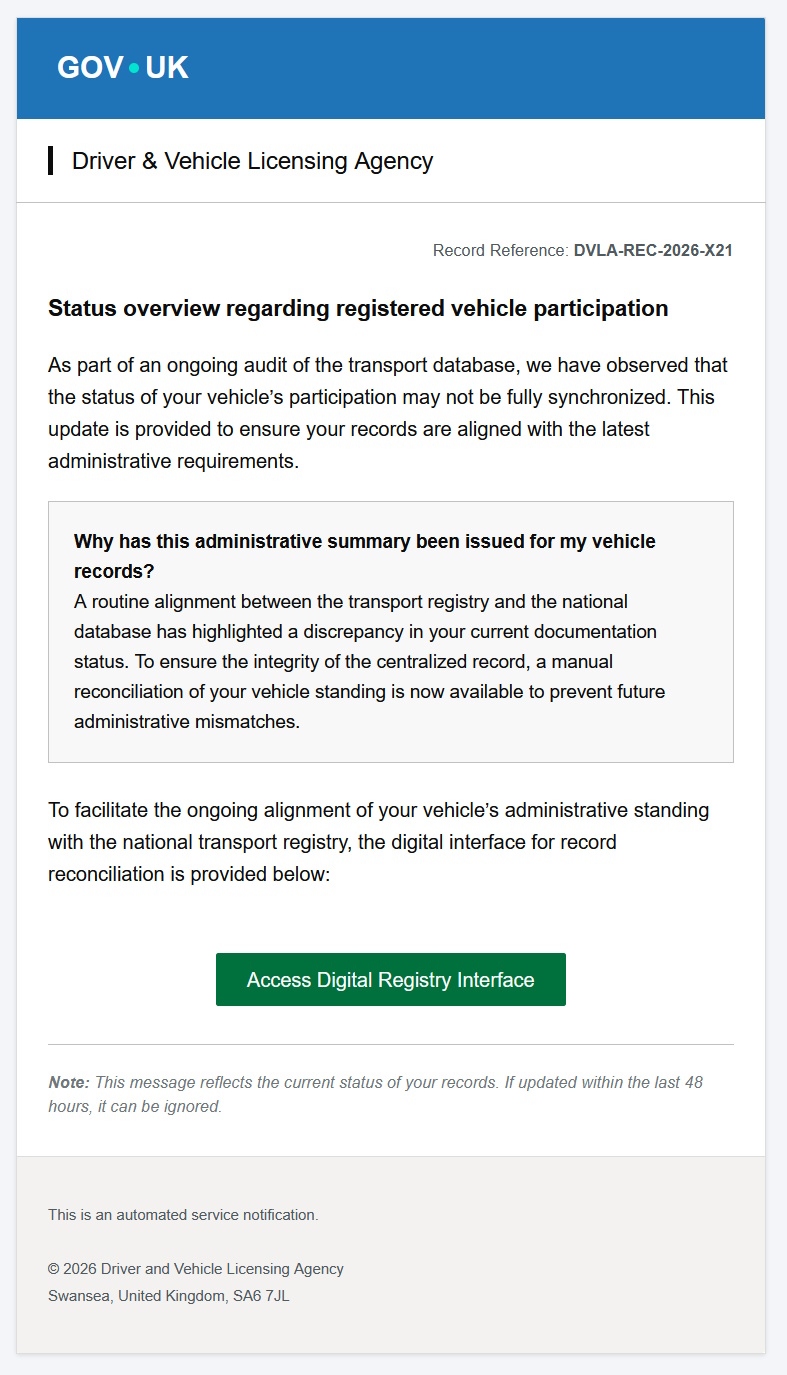Click the grey information box
787x1375 pixels.
(700, 740)
